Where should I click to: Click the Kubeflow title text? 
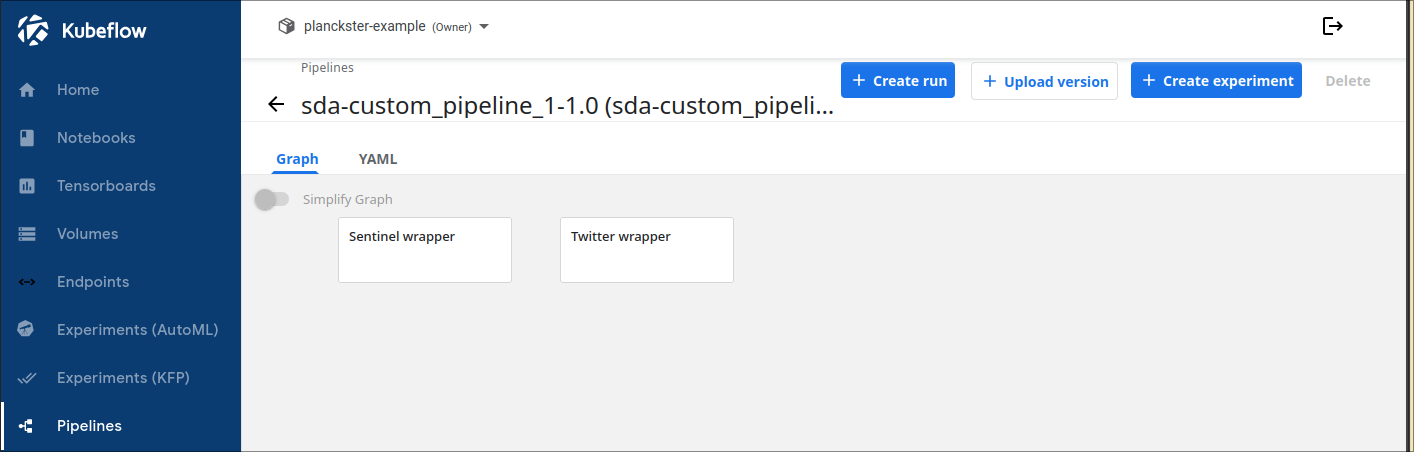[104, 31]
